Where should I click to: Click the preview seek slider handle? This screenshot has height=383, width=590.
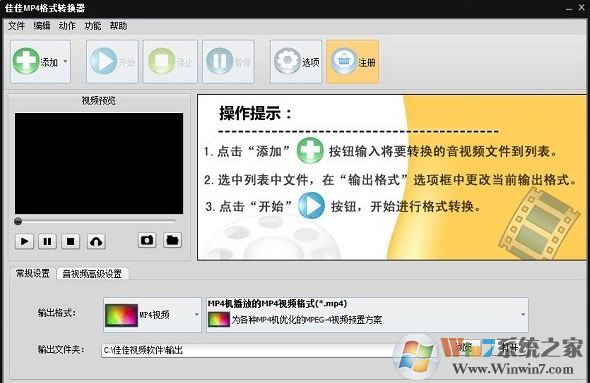[x=18, y=221]
